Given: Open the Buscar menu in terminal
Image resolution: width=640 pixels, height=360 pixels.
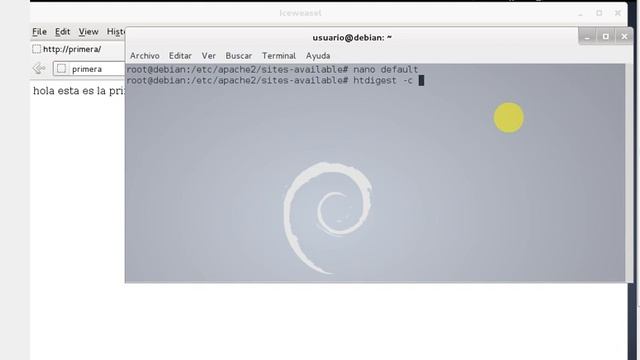Looking at the screenshot, I should tap(238, 56).
